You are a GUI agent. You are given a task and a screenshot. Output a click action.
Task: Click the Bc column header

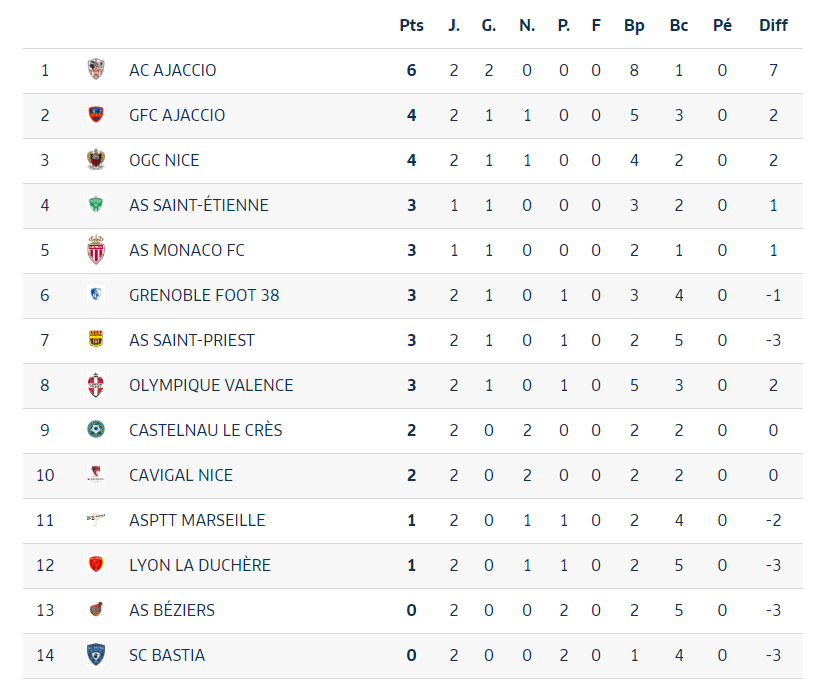pyautogui.click(x=679, y=25)
